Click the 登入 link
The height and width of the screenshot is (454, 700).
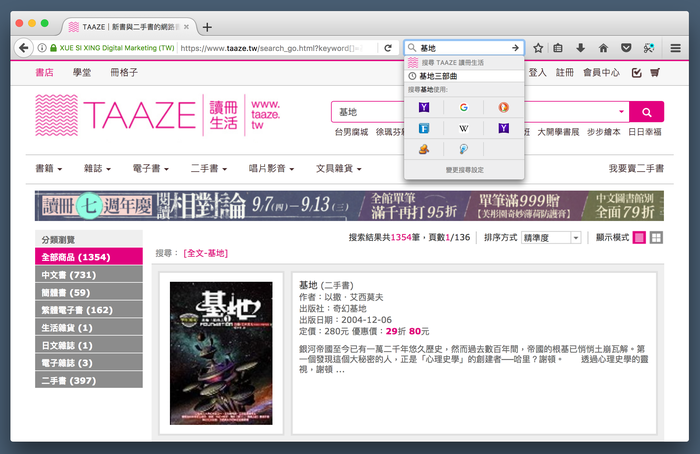point(538,72)
